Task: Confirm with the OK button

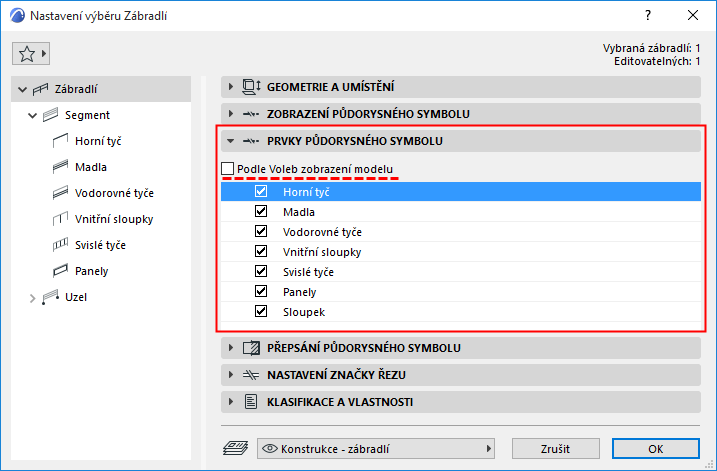Action: click(x=655, y=447)
